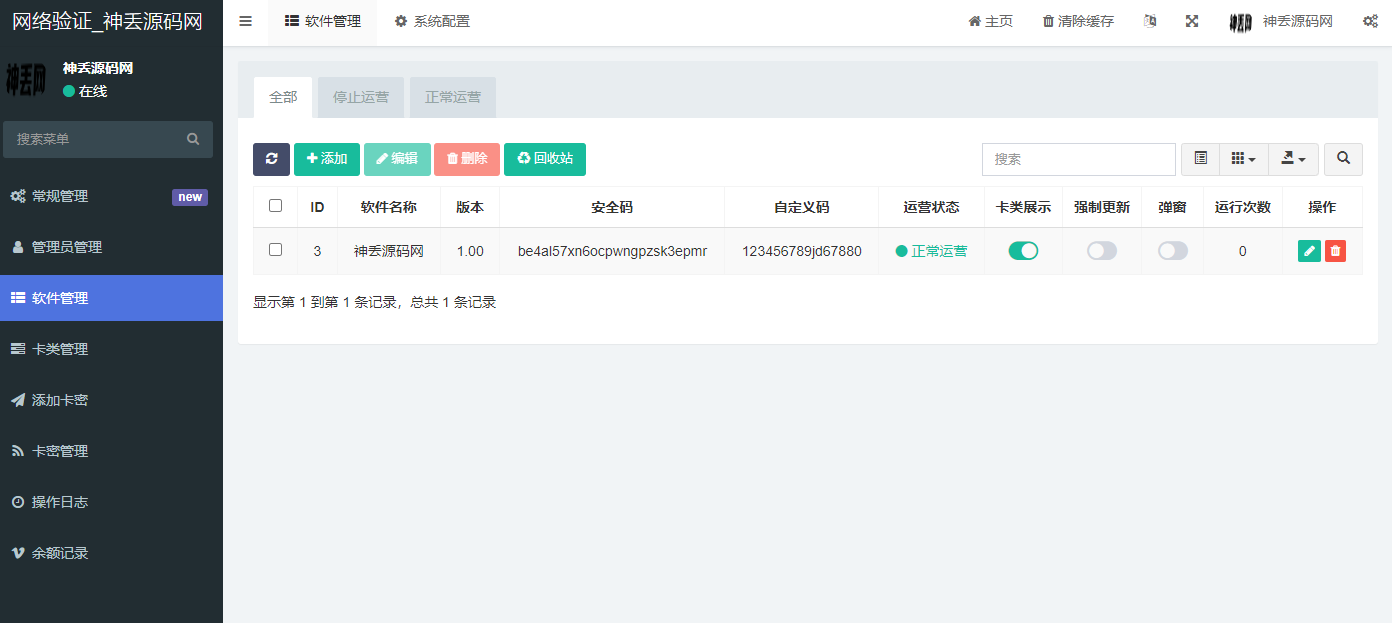This screenshot has height=623, width=1392.
Task: Switch to the 正常运营 tab
Action: point(452,97)
